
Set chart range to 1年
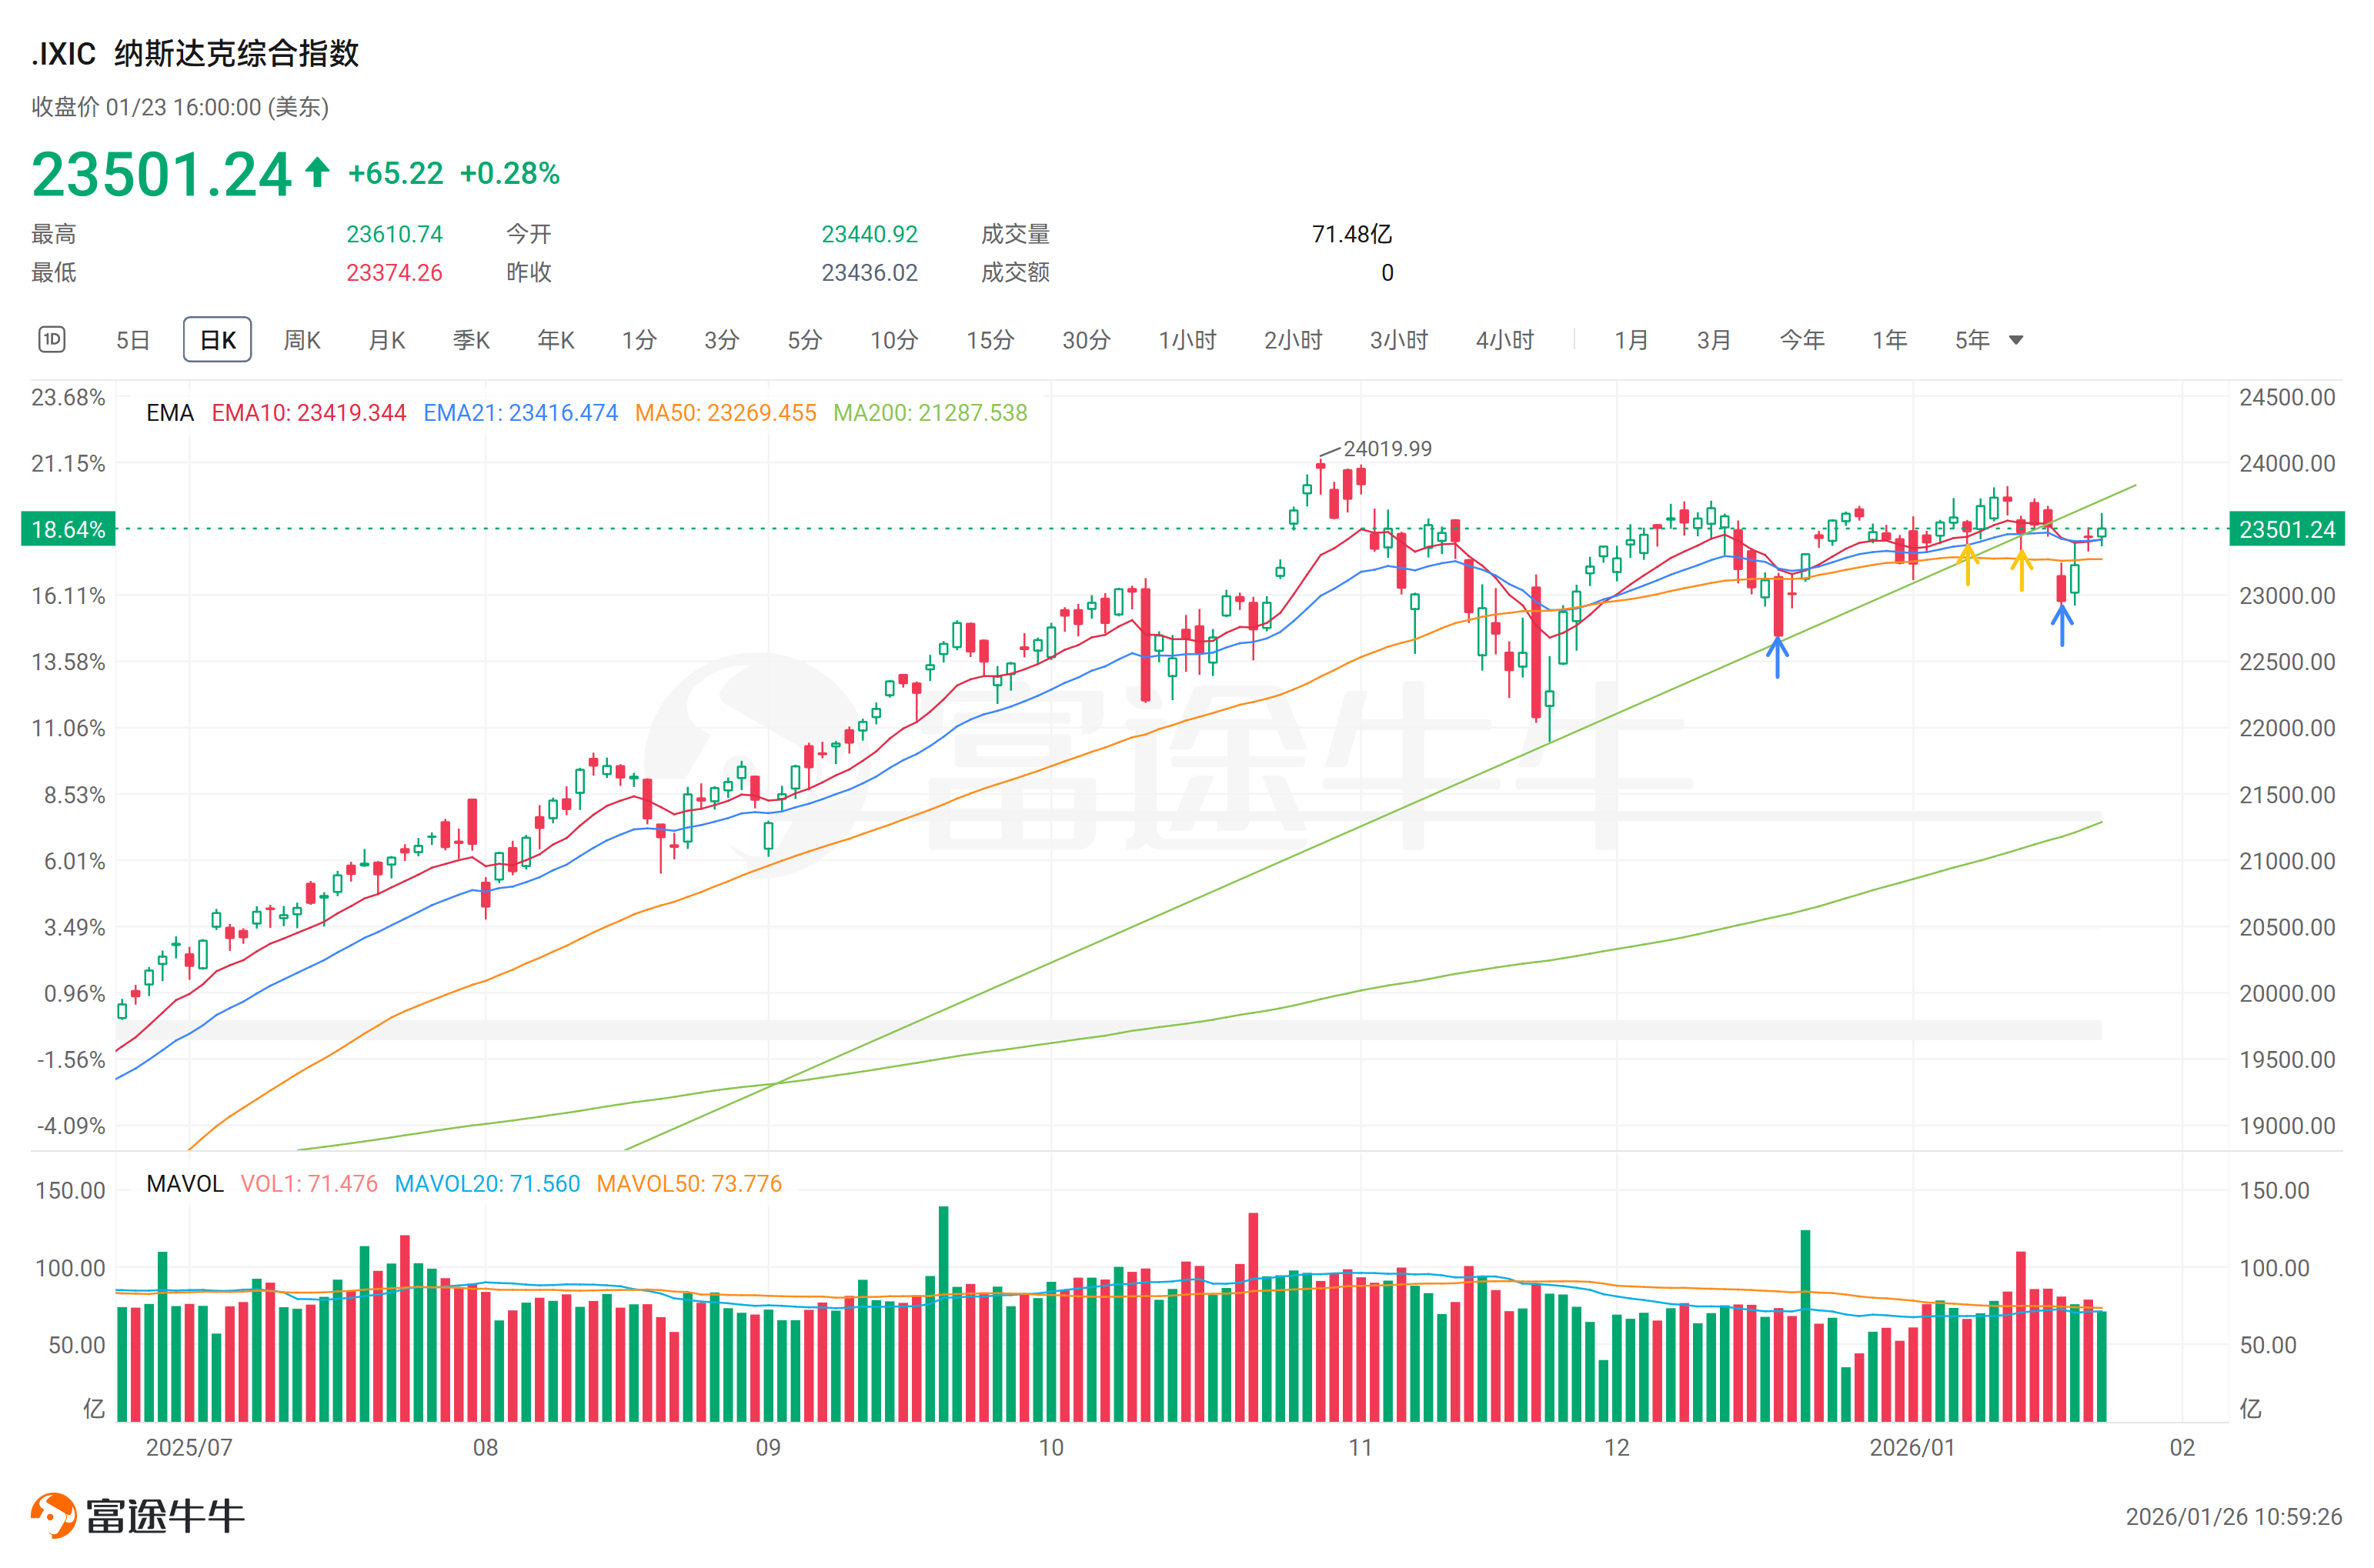(x=1890, y=340)
